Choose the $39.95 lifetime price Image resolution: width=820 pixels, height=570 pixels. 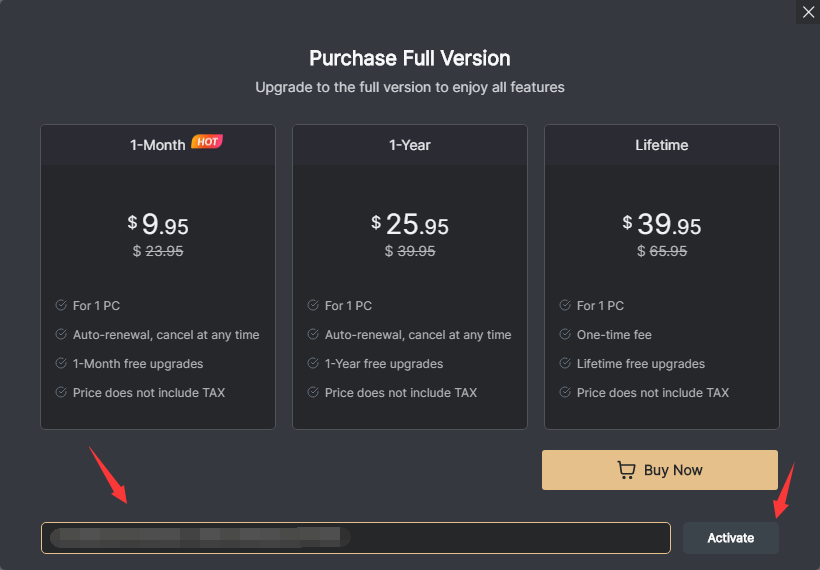[662, 224]
